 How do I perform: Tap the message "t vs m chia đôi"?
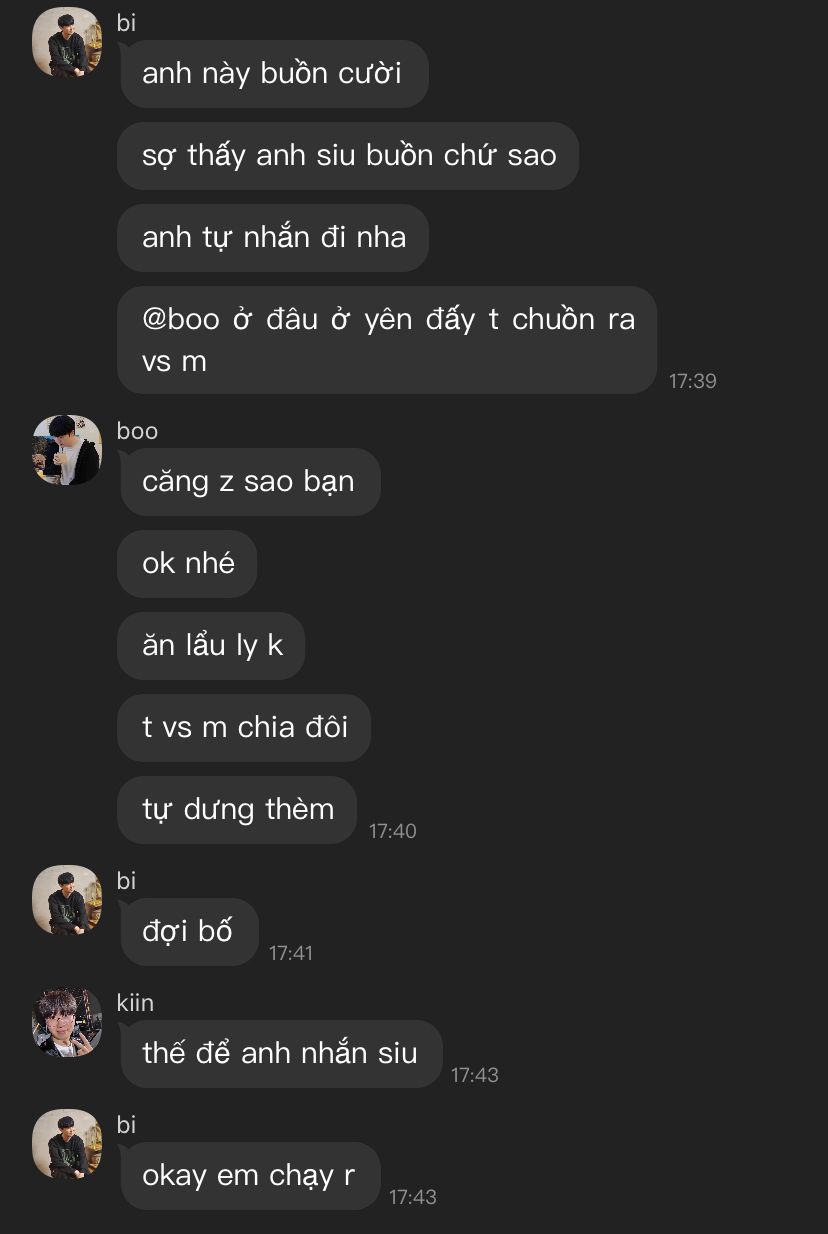(x=244, y=728)
